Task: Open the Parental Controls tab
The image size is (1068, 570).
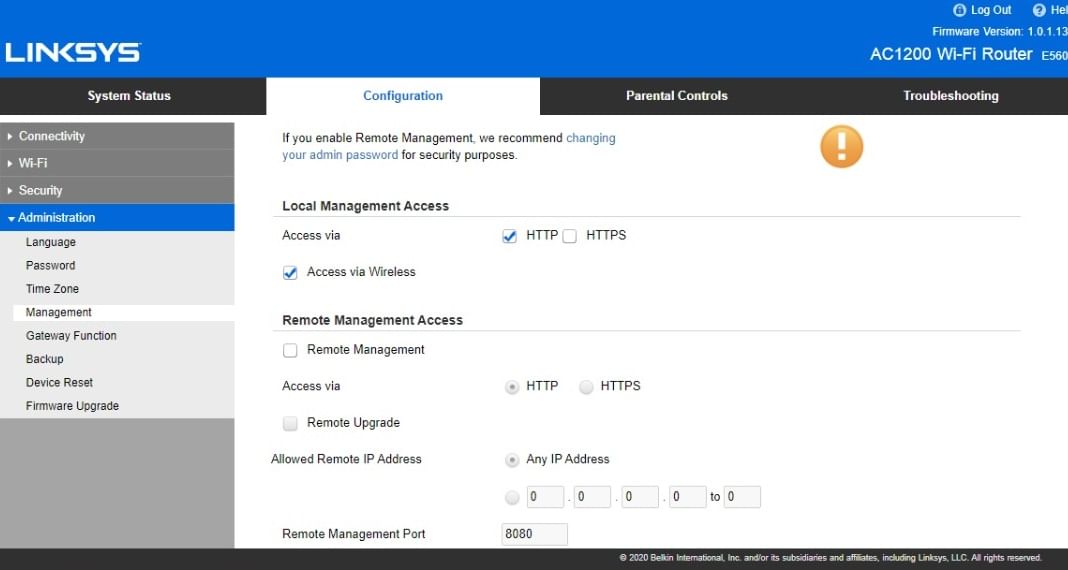Action: (676, 96)
